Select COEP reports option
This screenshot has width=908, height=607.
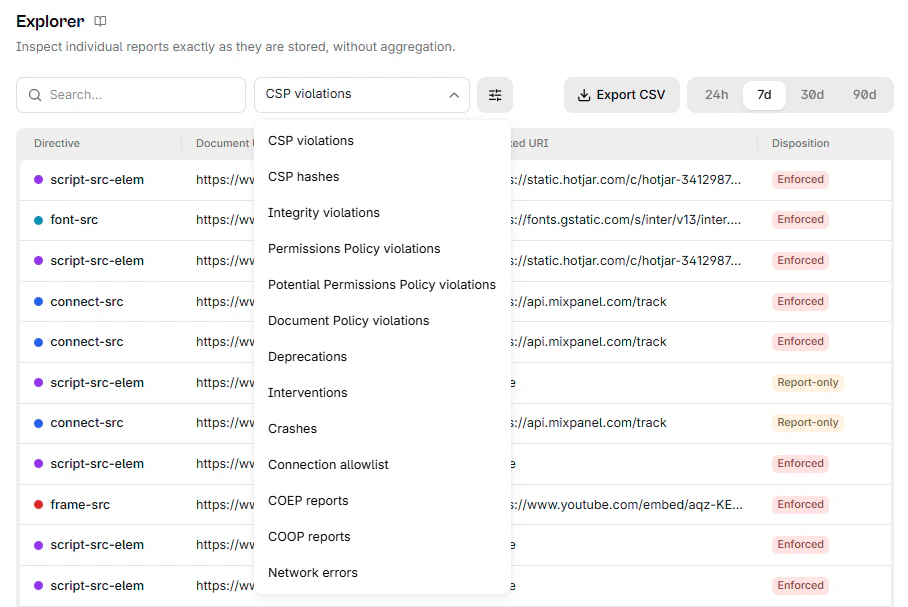[x=382, y=500]
